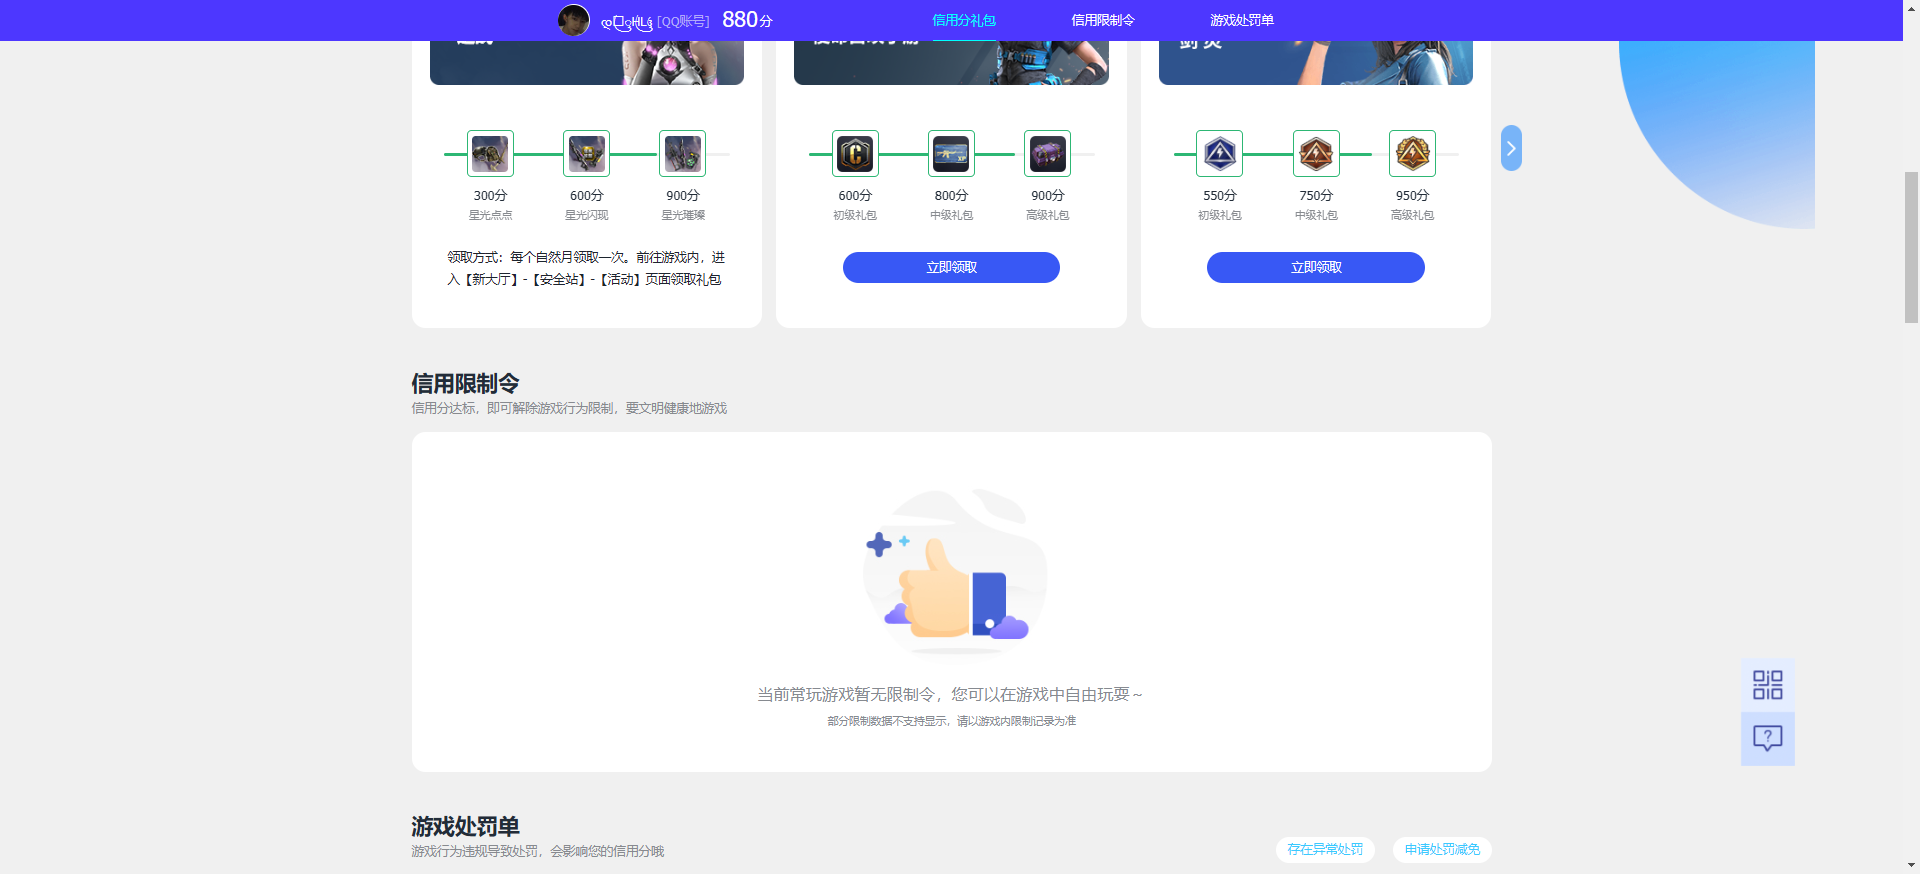The width and height of the screenshot is (1920, 874).
Task: Click the 当前常玩游戏暂无限制令 message
Action: (950, 694)
